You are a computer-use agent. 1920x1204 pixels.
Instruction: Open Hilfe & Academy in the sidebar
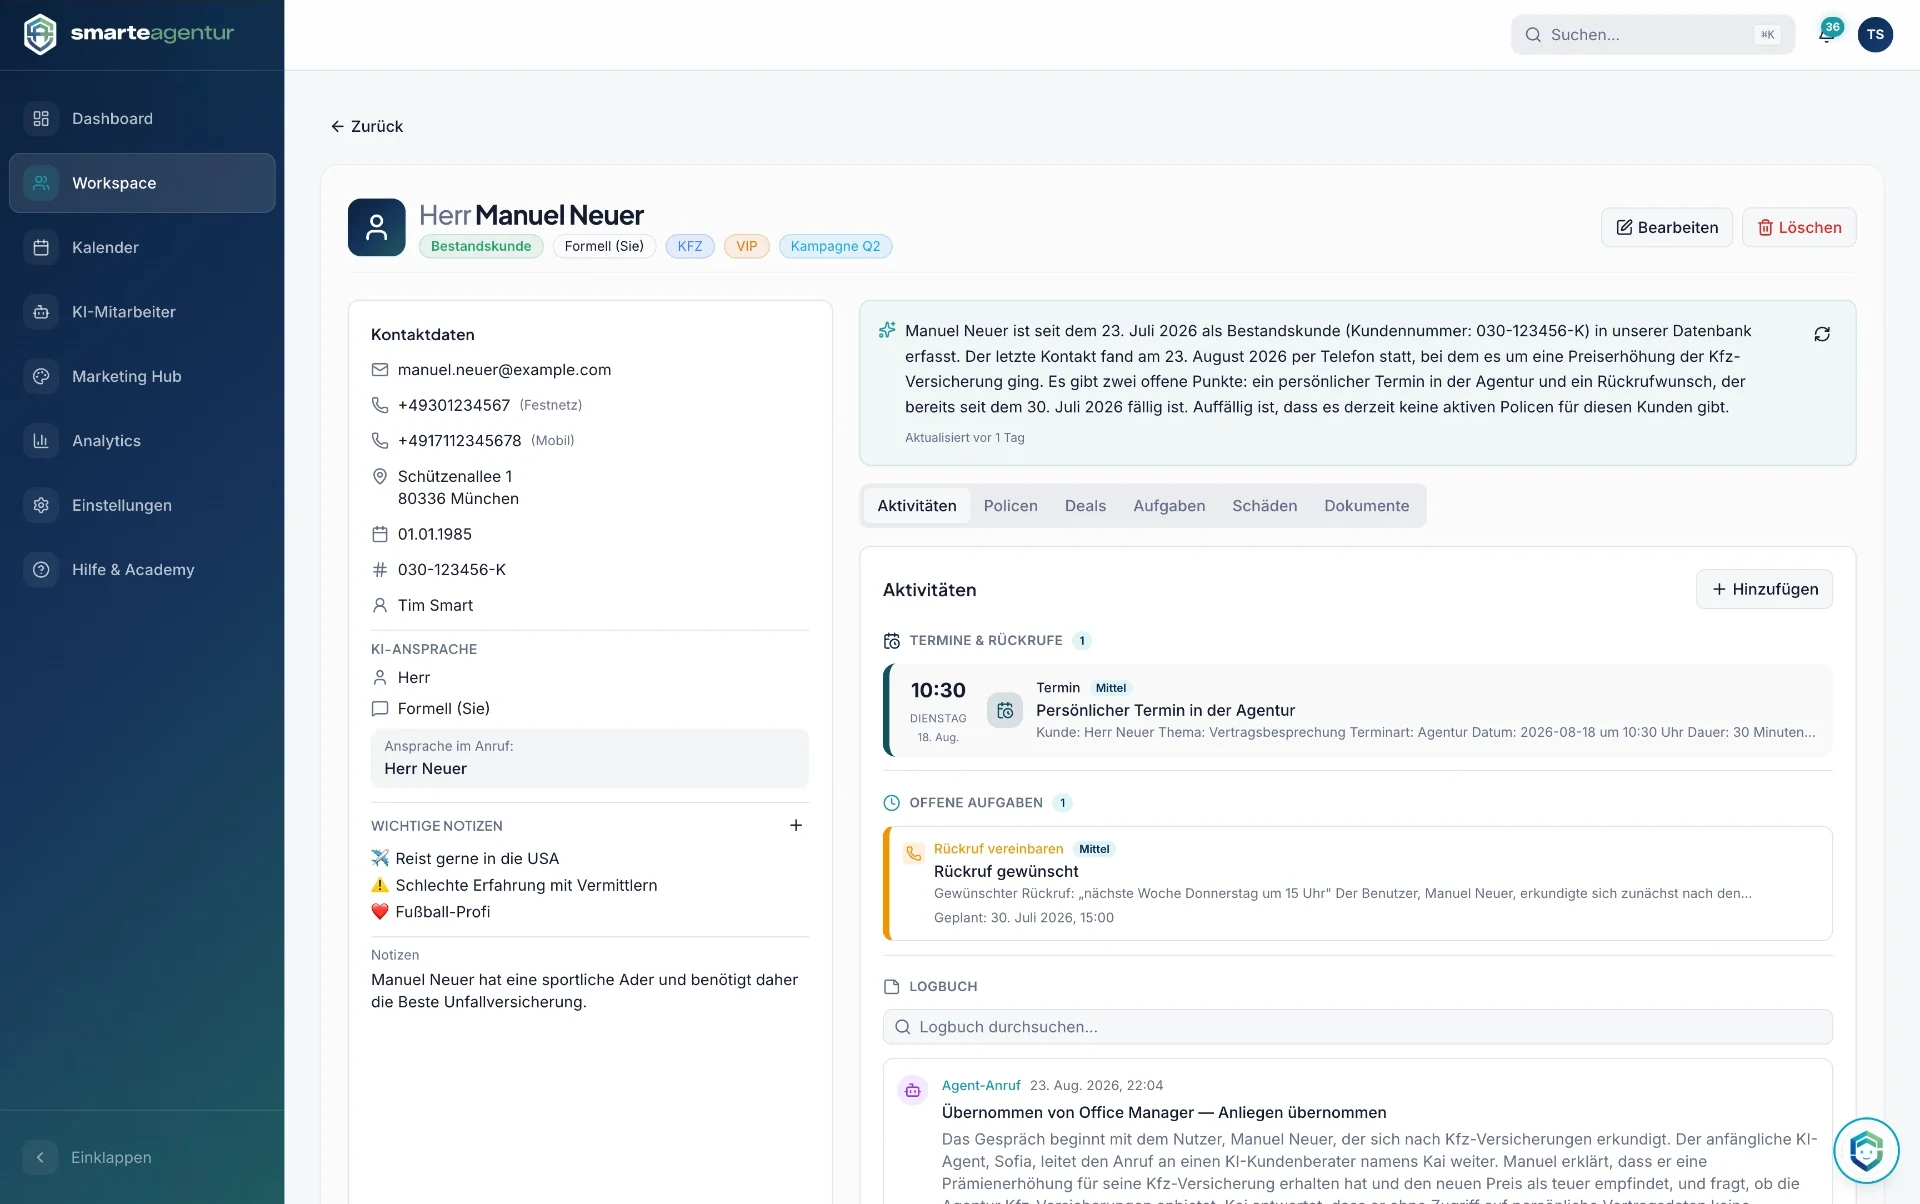(x=142, y=570)
